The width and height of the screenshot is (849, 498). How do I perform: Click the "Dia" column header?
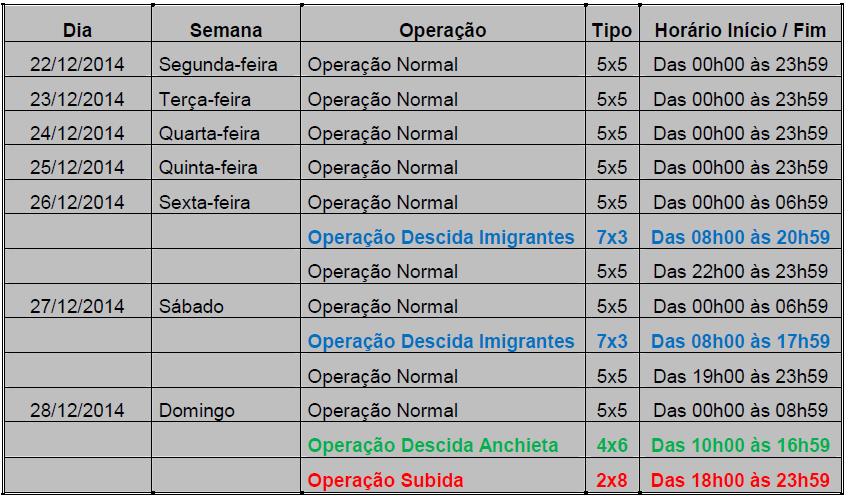point(77,30)
